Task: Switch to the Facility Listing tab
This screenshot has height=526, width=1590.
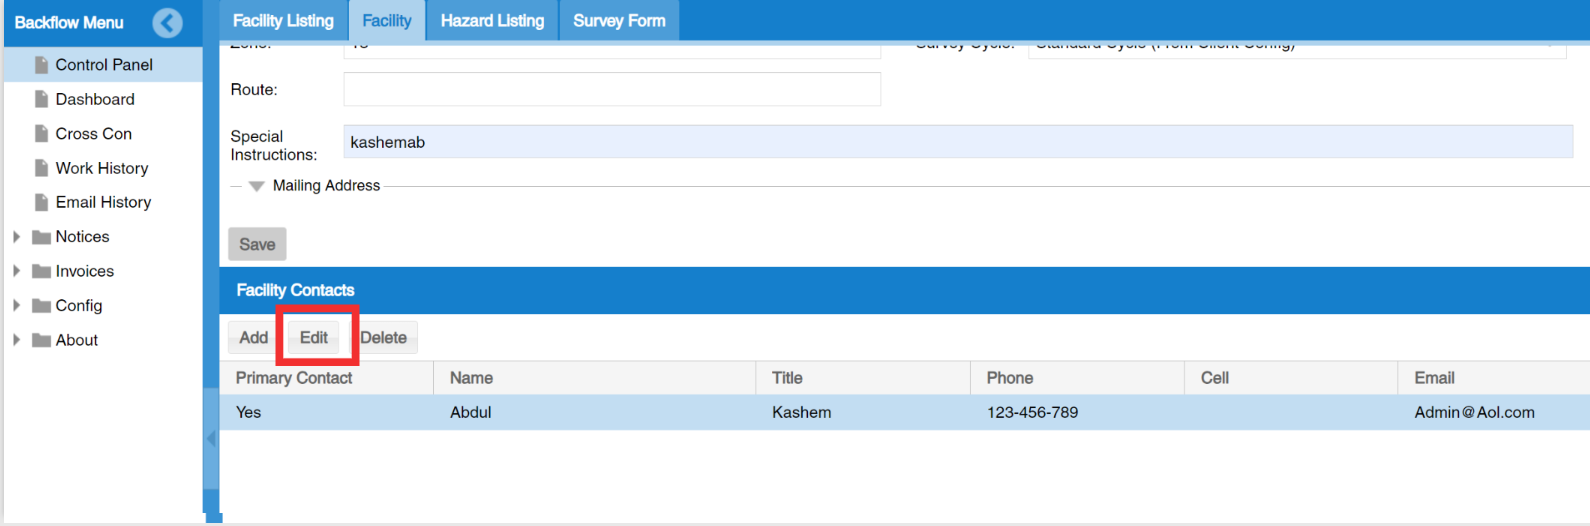Action: [x=283, y=21]
